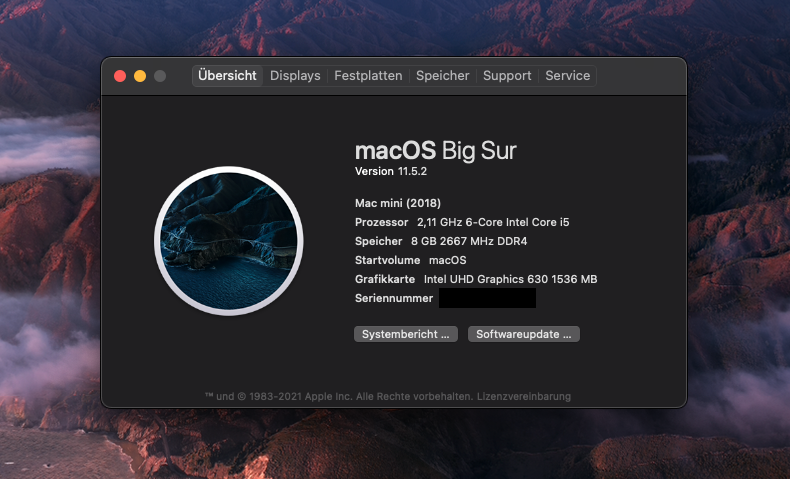Open the Displays tab
Screen dimensions: 790x479
pyautogui.click(x=295, y=76)
